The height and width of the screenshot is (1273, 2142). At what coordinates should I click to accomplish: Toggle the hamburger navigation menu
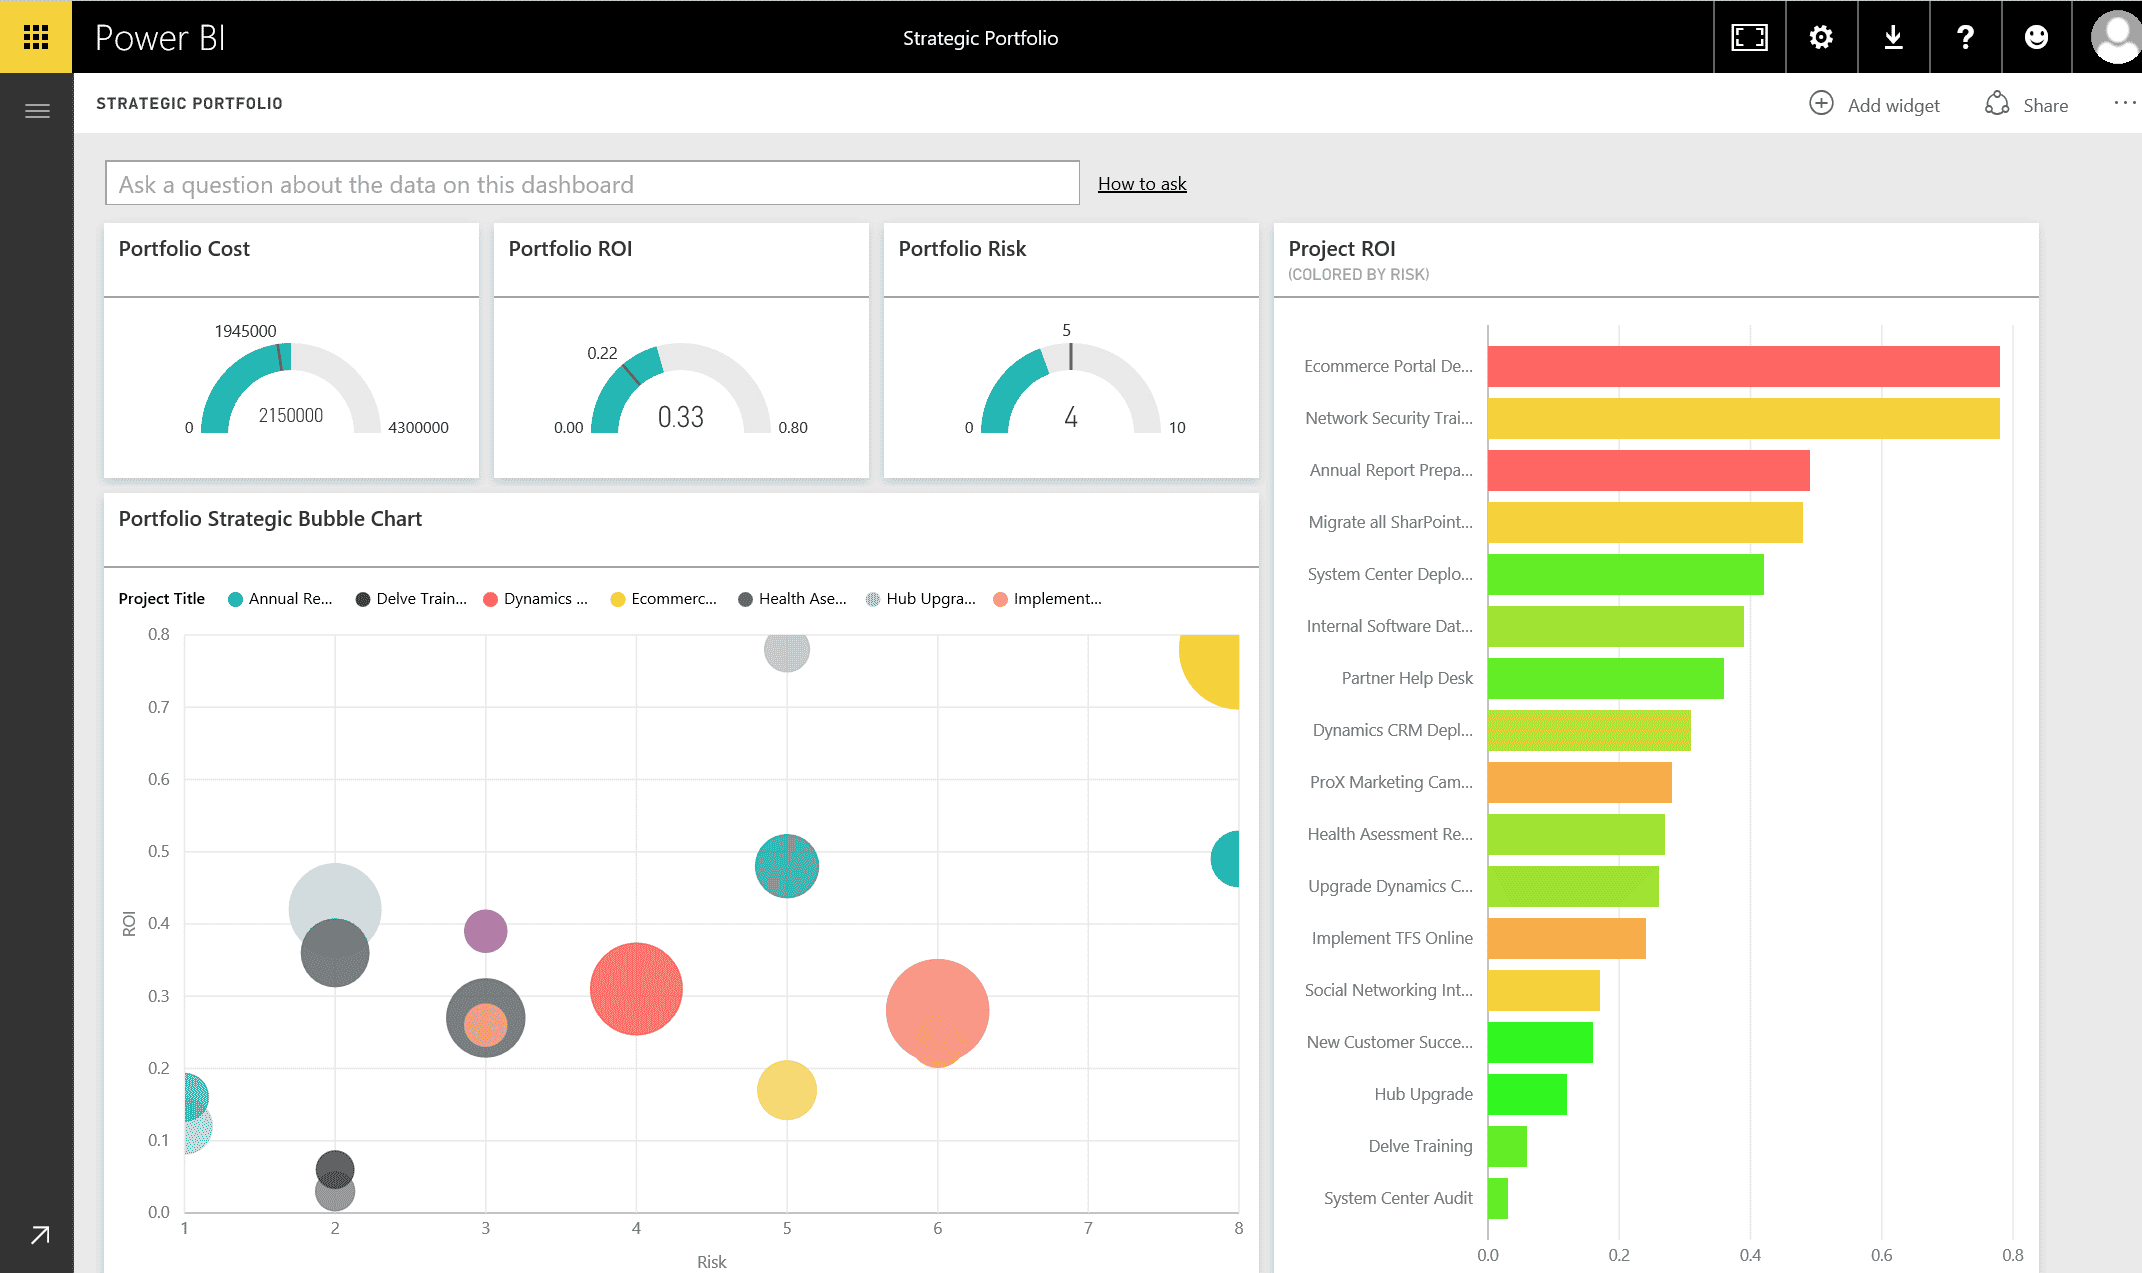coord(37,111)
